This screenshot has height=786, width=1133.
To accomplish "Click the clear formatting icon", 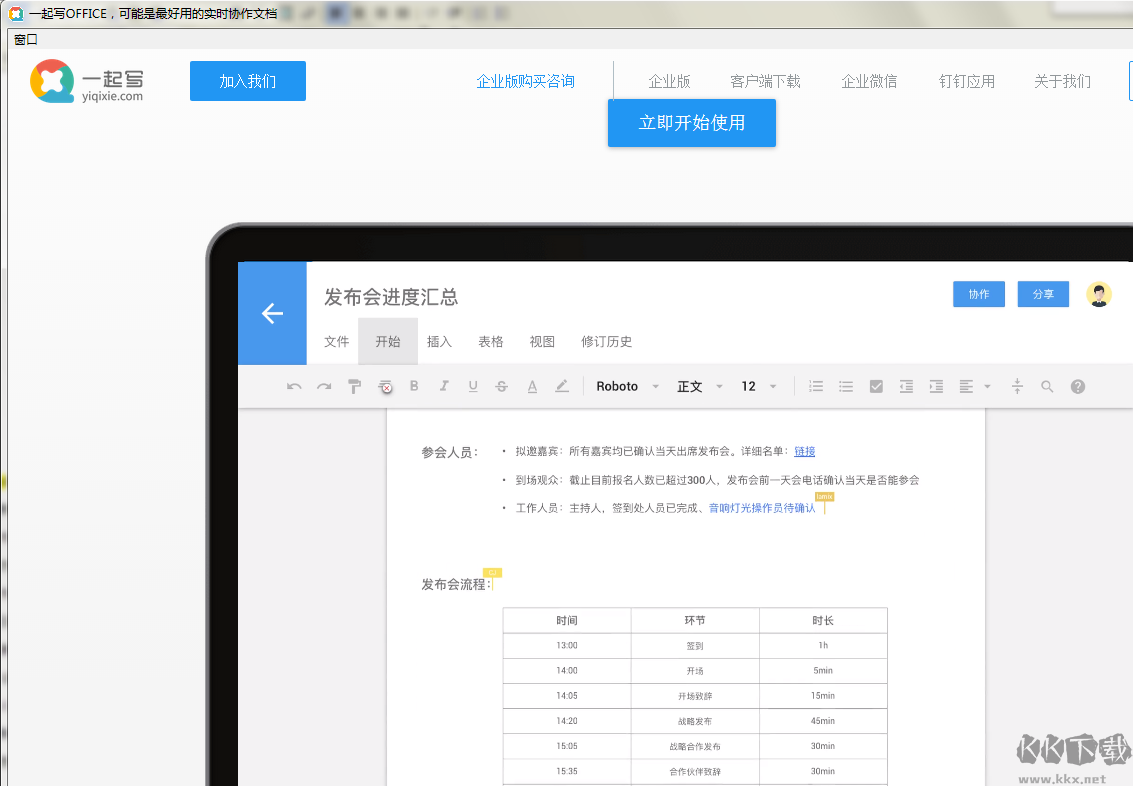I will point(385,386).
